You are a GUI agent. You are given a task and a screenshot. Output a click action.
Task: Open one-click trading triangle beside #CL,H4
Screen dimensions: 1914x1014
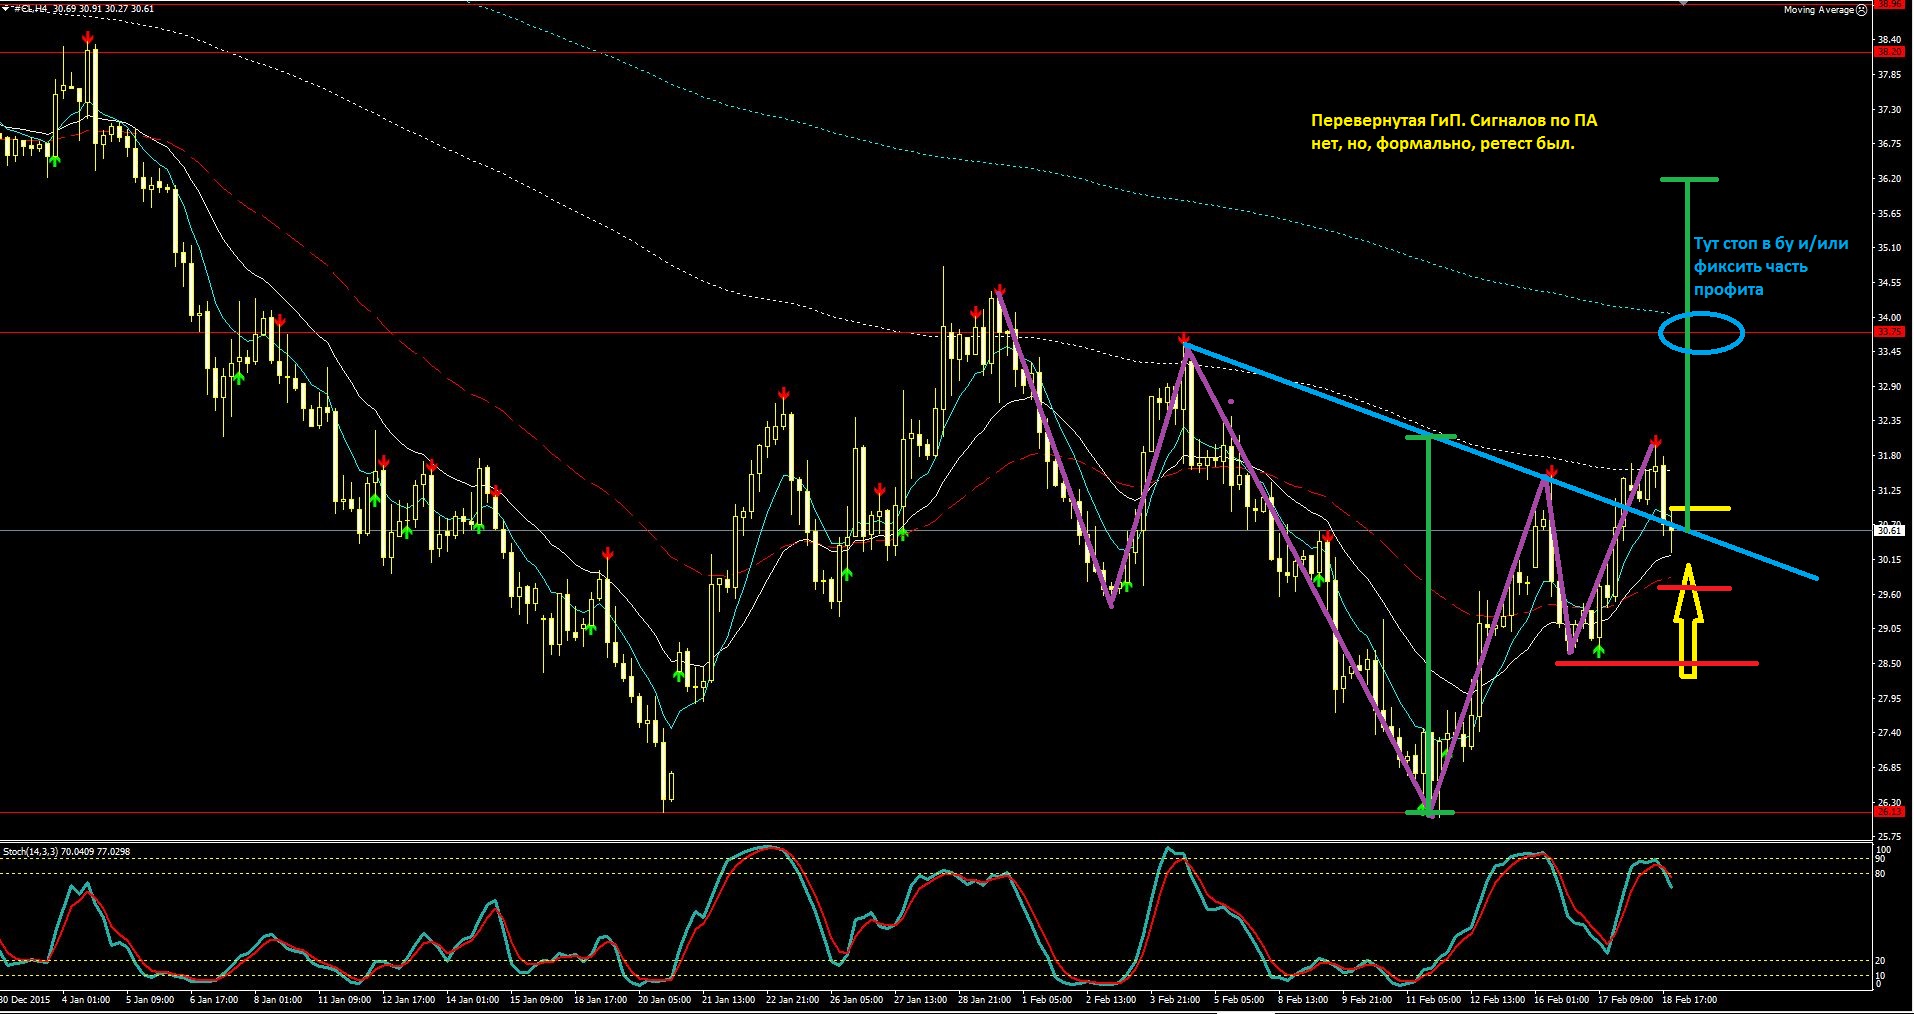pyautogui.click(x=5, y=8)
